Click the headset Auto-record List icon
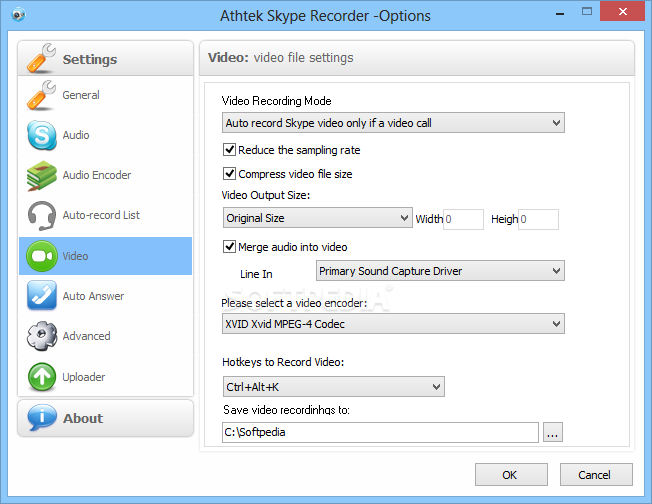652x504 pixels. point(42,215)
